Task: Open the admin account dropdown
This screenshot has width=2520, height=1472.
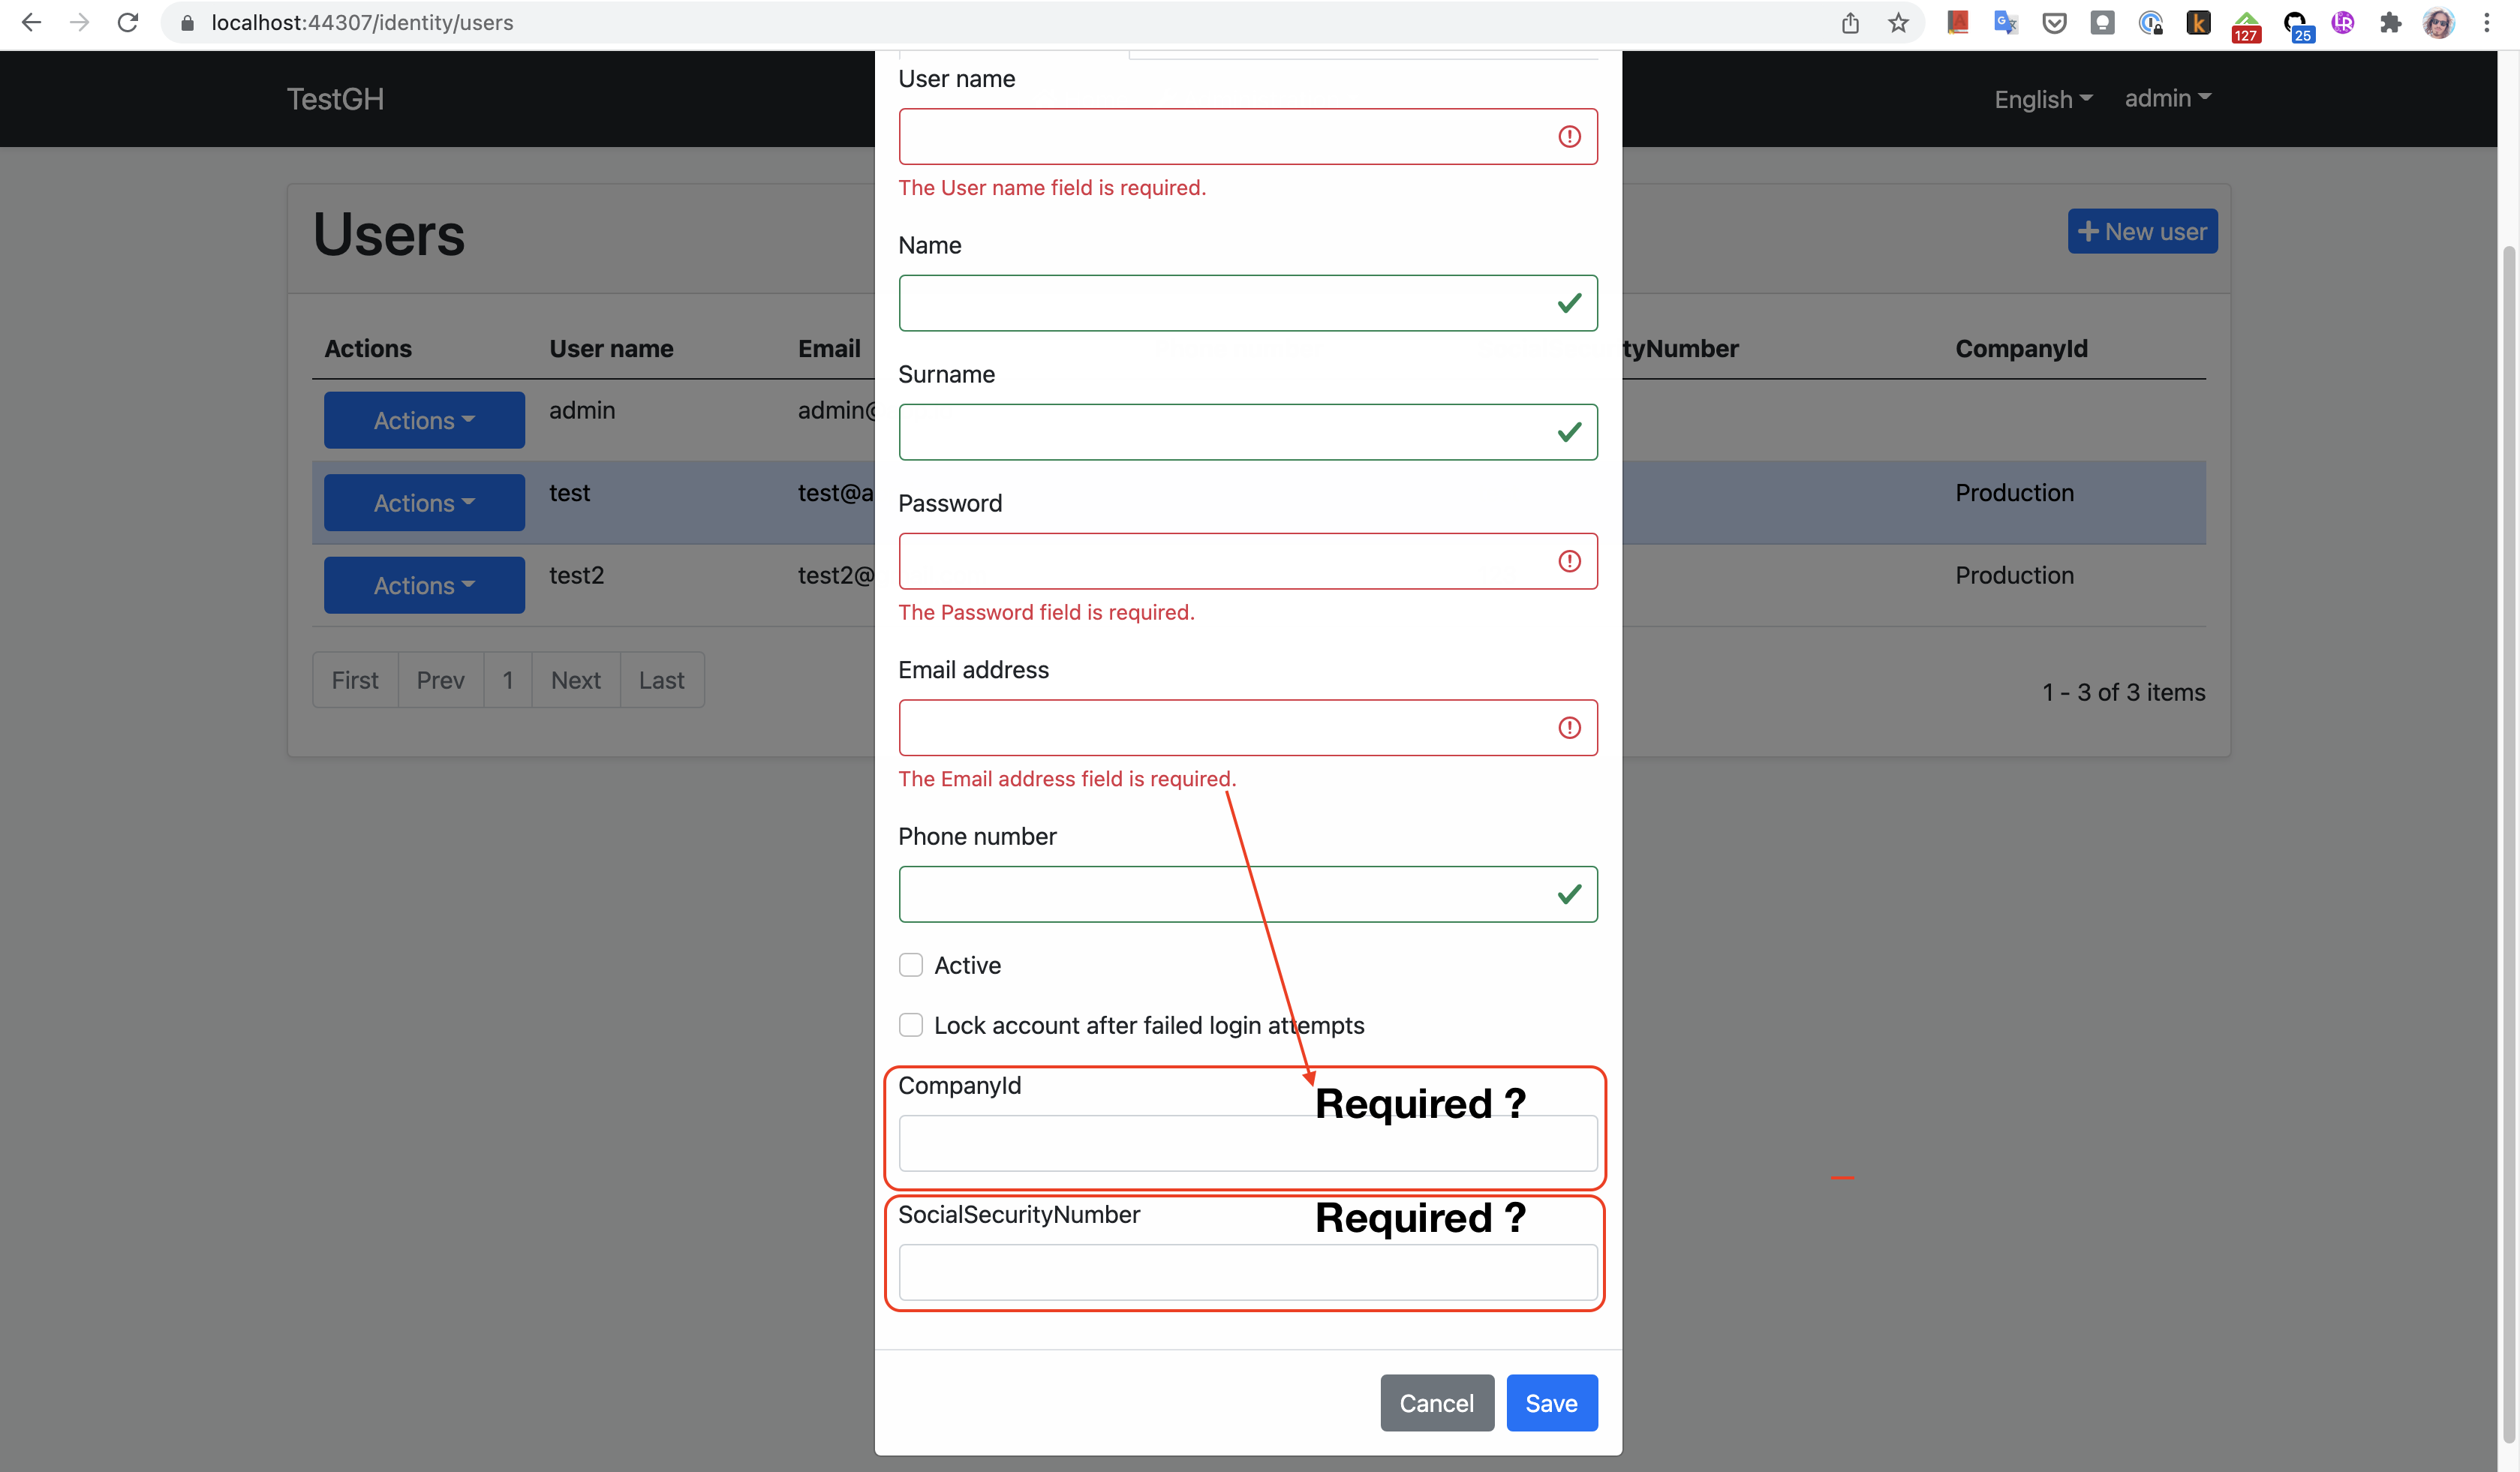Action: (x=2166, y=98)
